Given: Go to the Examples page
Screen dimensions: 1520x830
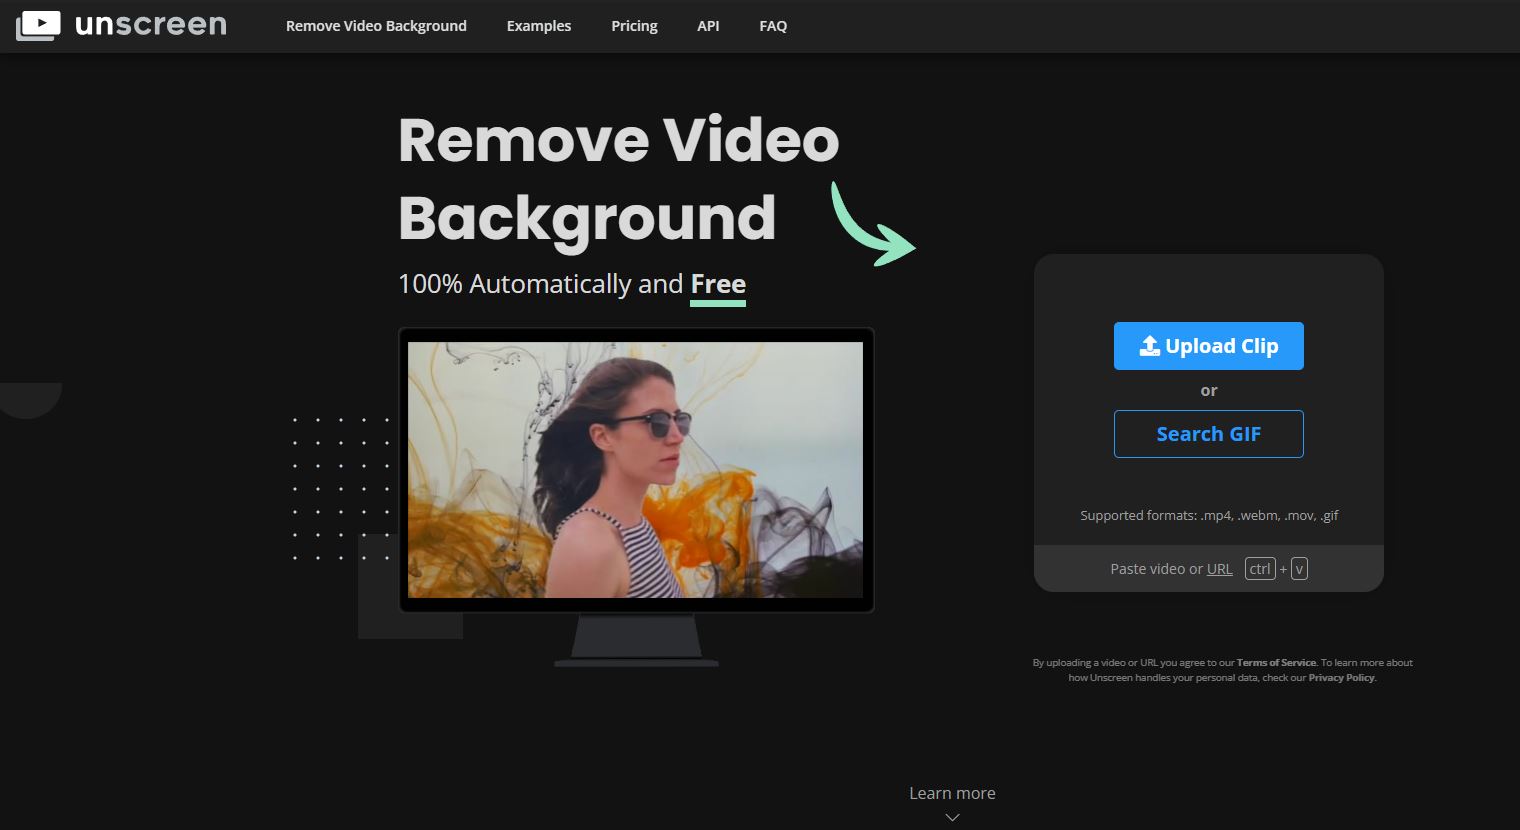Looking at the screenshot, I should (x=539, y=26).
